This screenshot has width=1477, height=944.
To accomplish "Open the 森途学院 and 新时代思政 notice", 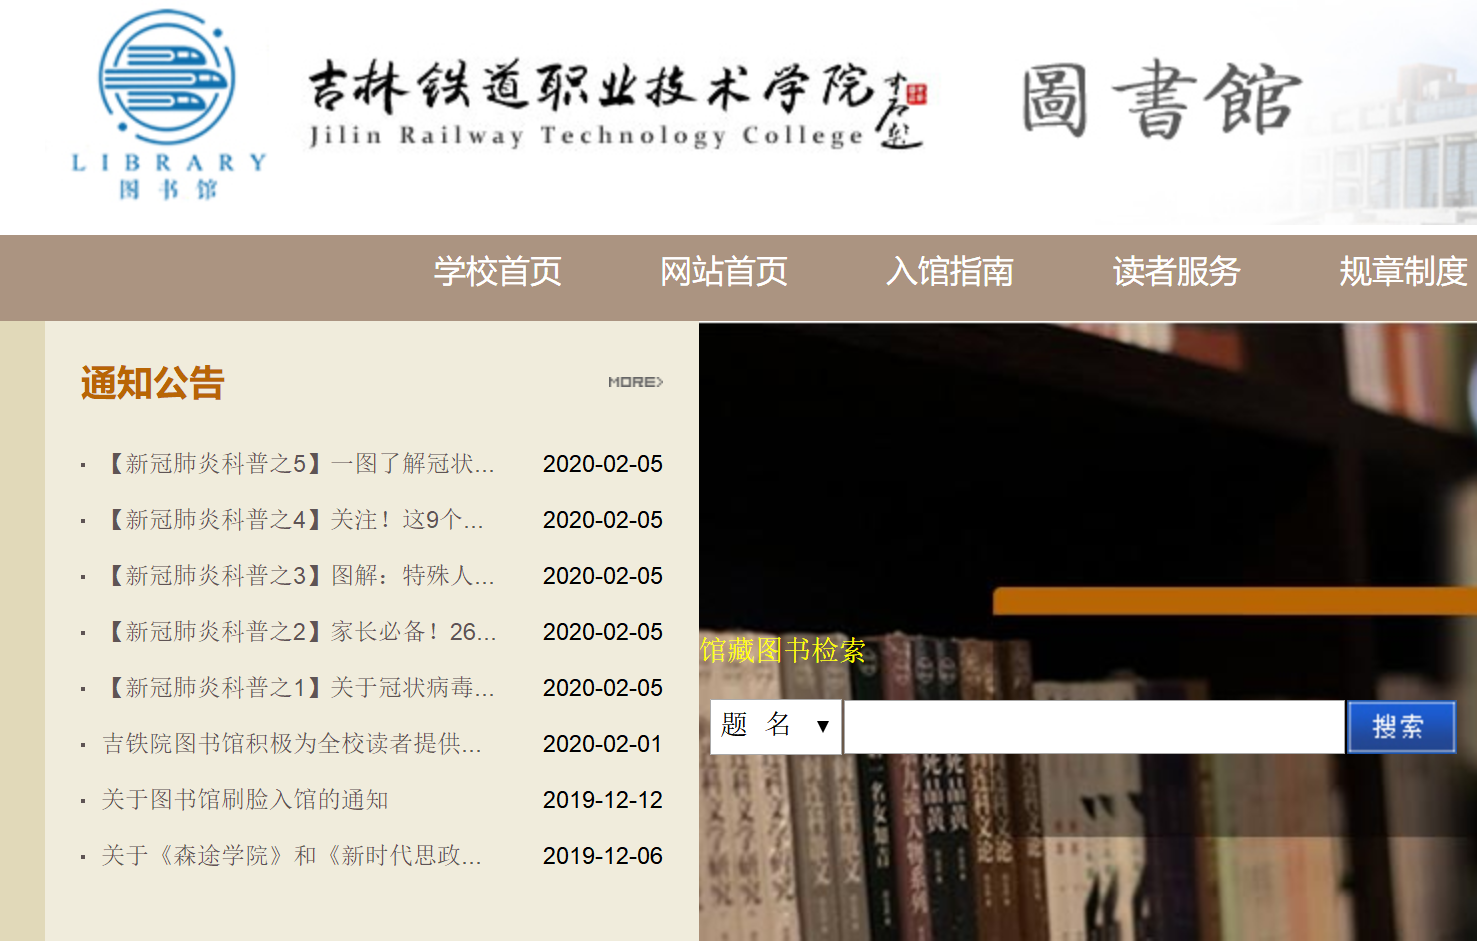I will coord(292,856).
